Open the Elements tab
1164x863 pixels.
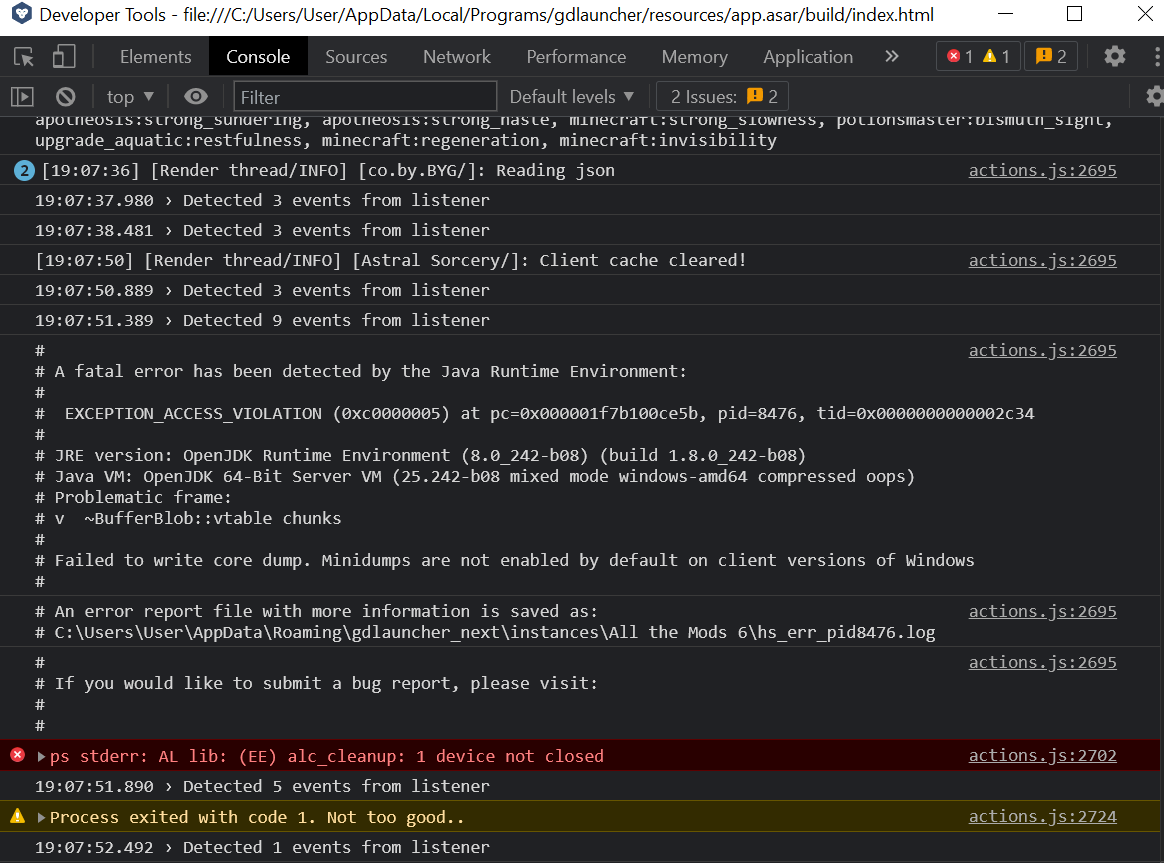coord(155,56)
